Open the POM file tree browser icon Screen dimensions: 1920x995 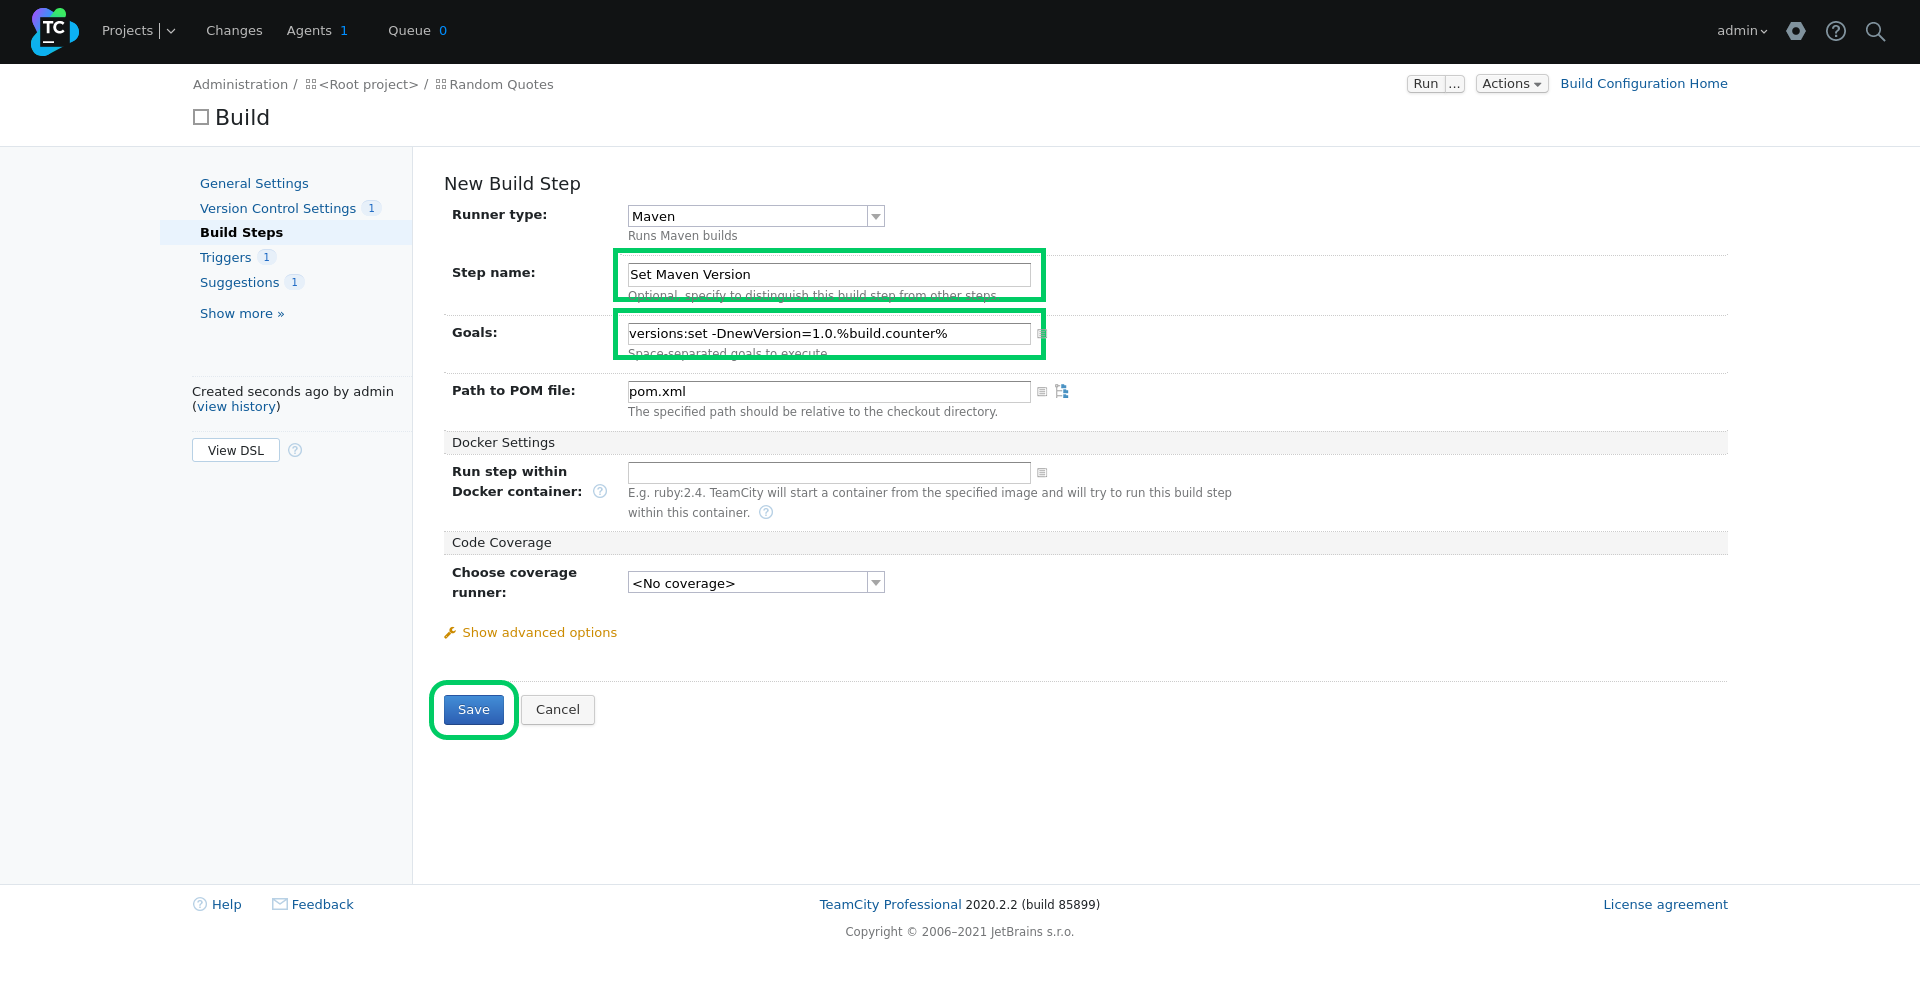point(1062,392)
